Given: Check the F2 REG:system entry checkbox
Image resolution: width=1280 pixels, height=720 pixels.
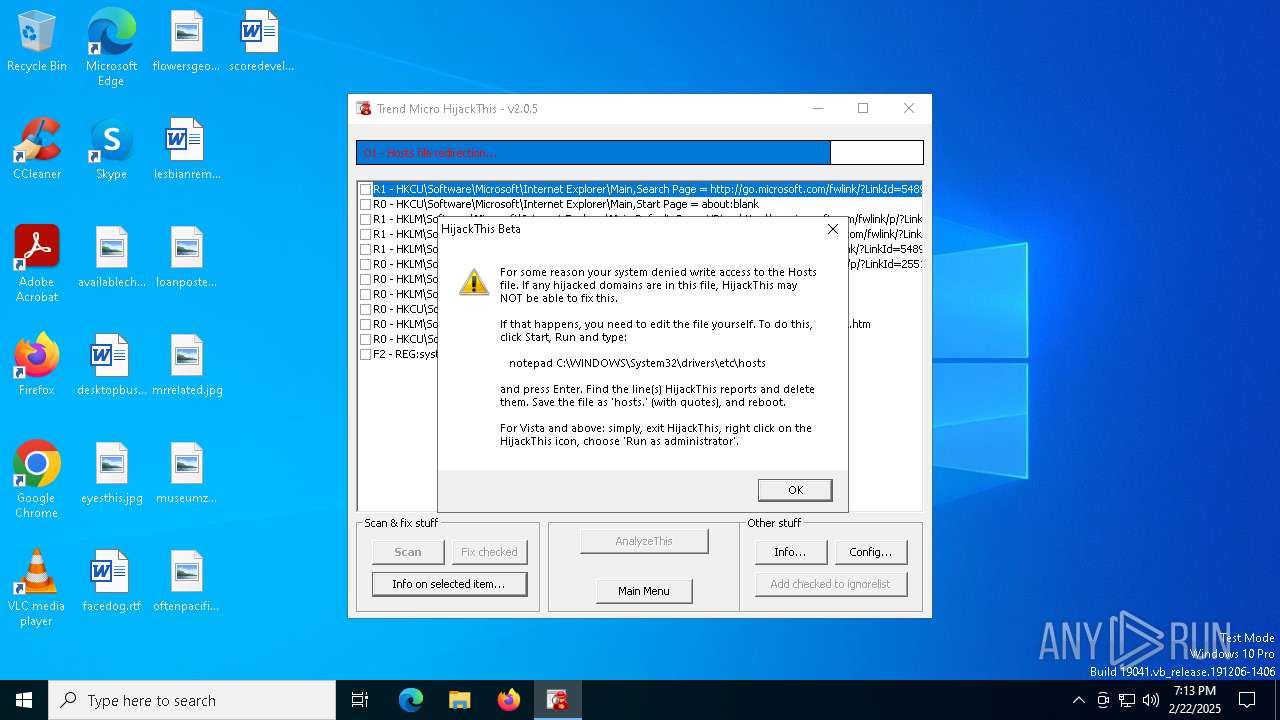Looking at the screenshot, I should [x=366, y=354].
